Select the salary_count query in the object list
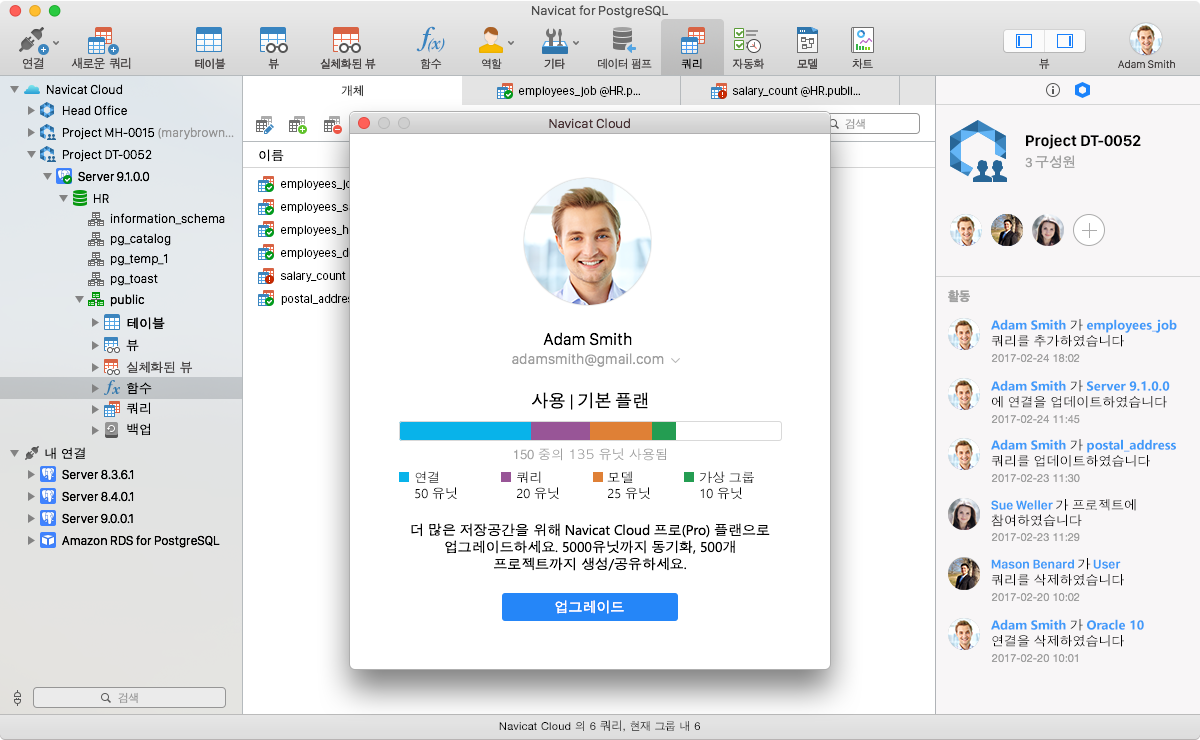The image size is (1200, 740). [315, 275]
